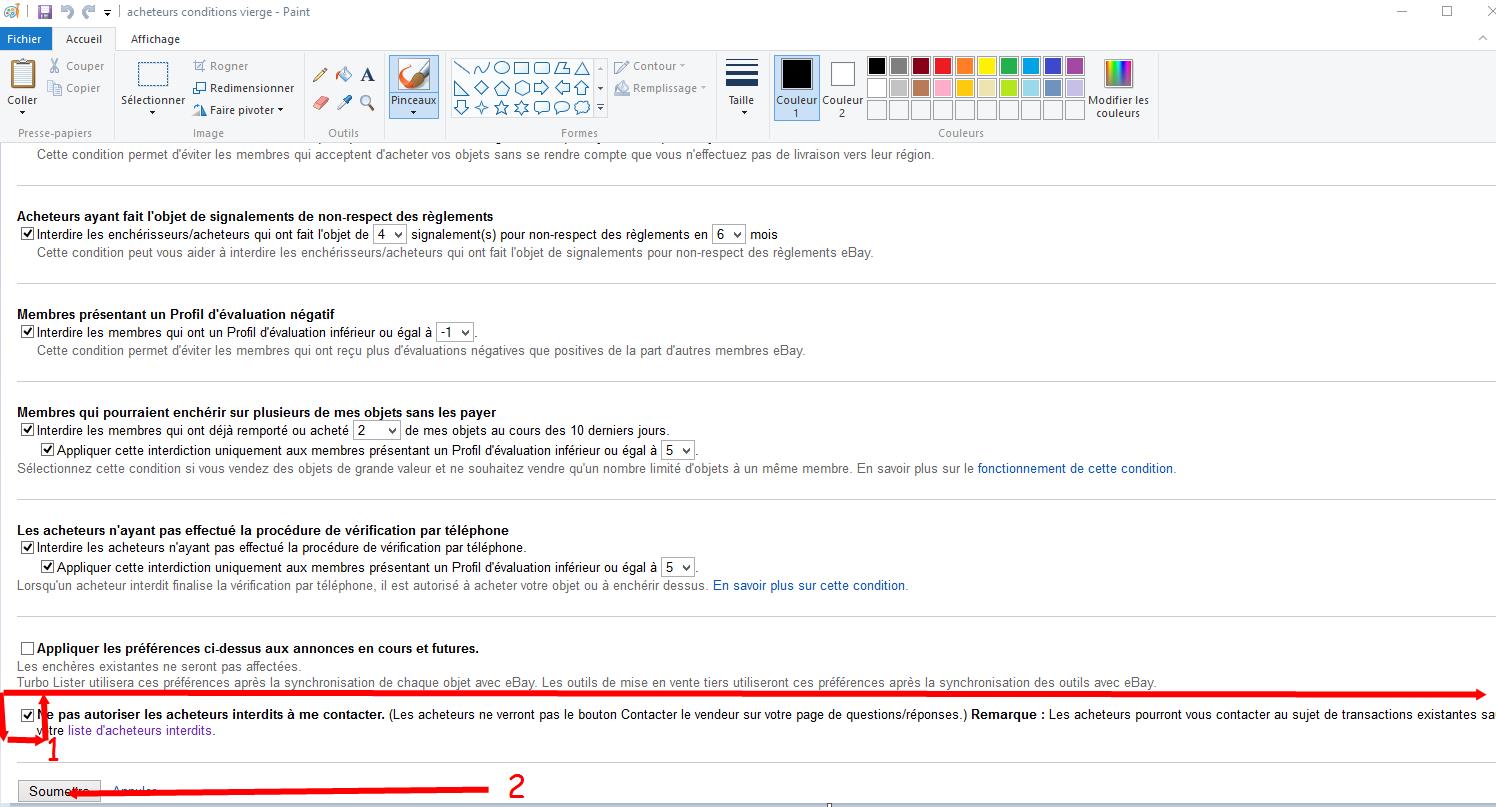Screen dimensions: 1496x807
Task: Choose the Oval shape
Action: click(502, 68)
